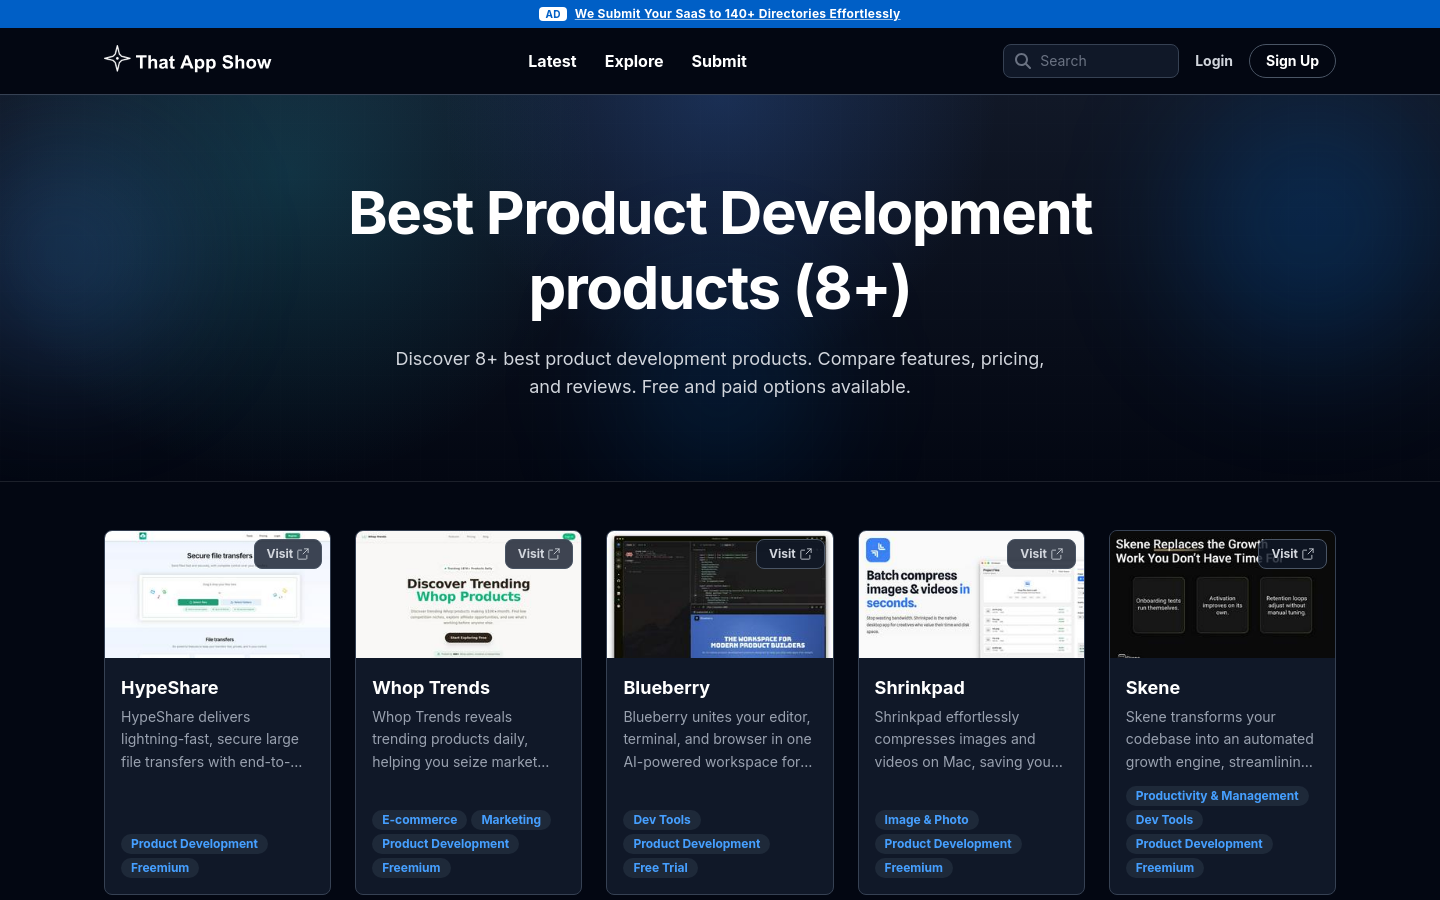Select Dev Tools tag on Blueberry card
This screenshot has height=900, width=1440.
pos(662,820)
